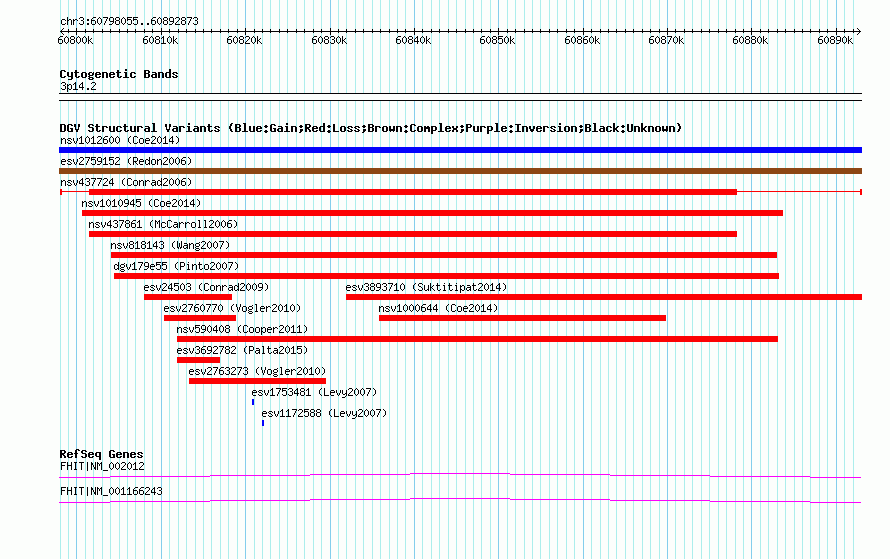
Task: Click the nsv437861 (McCarroll2006) label
Action: point(163,224)
